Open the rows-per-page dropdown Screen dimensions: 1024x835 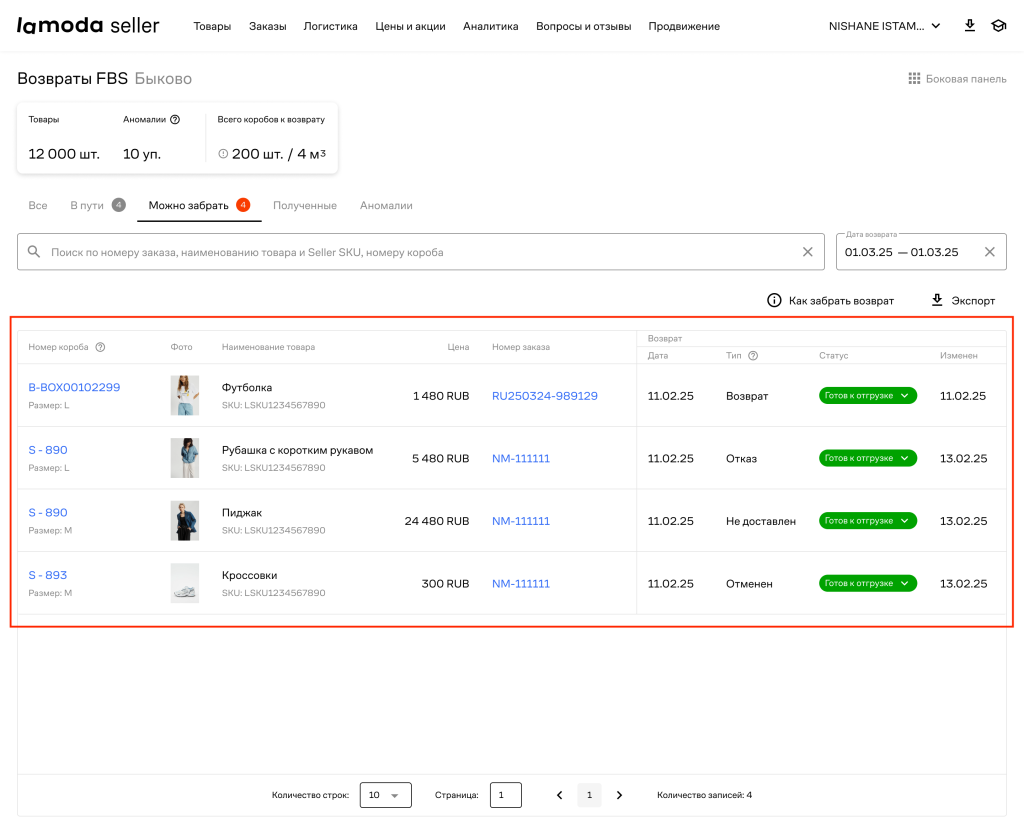pos(385,795)
